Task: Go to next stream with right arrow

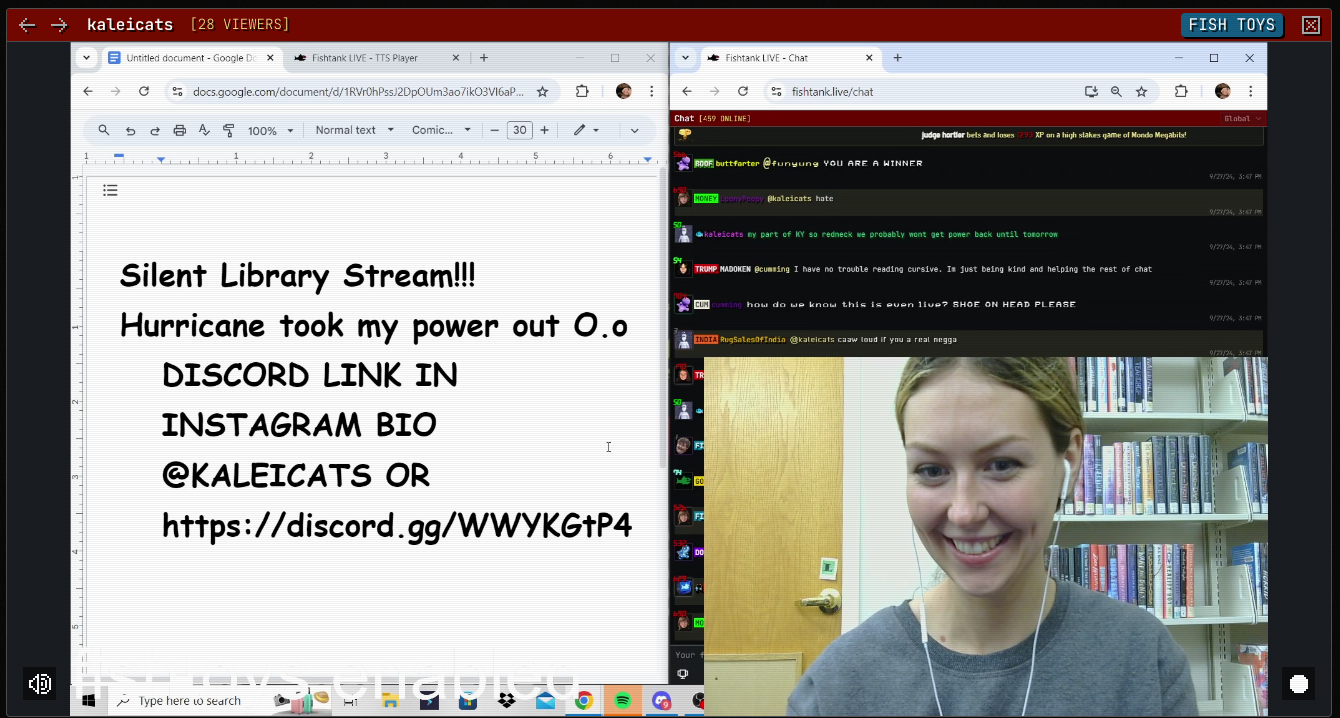Action: click(59, 25)
